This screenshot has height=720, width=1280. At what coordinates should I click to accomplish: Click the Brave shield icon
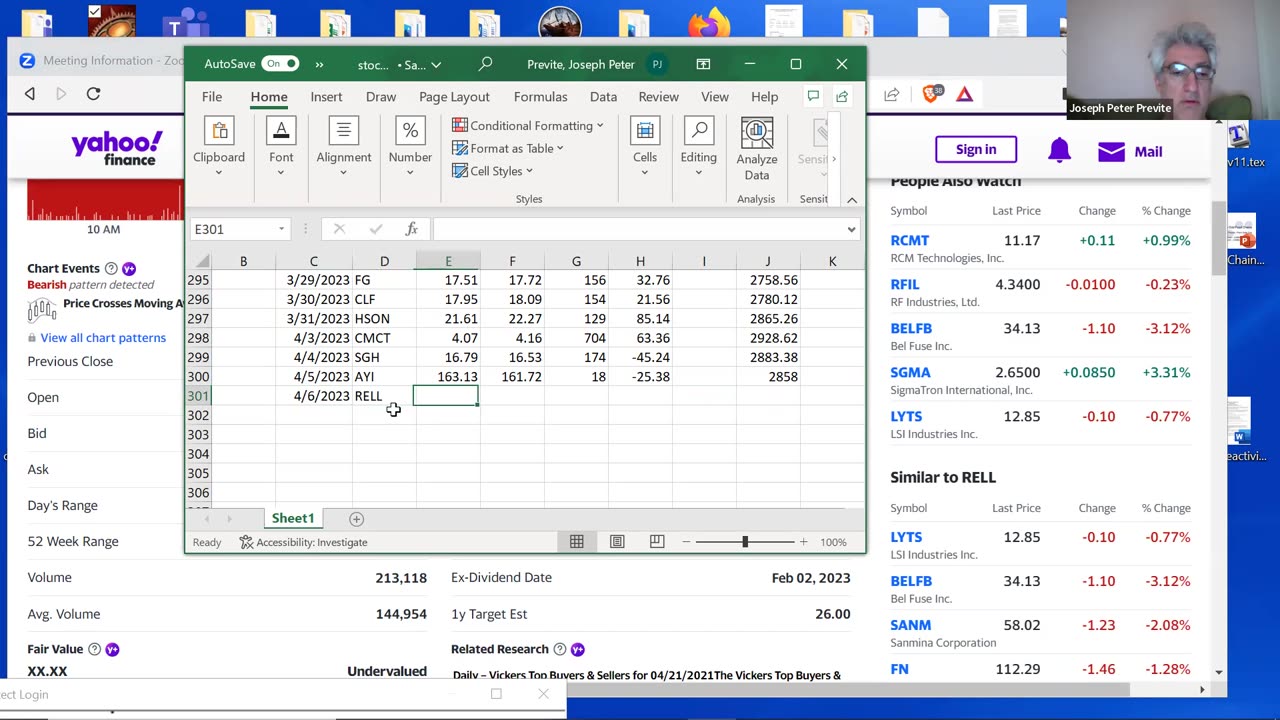click(932, 93)
